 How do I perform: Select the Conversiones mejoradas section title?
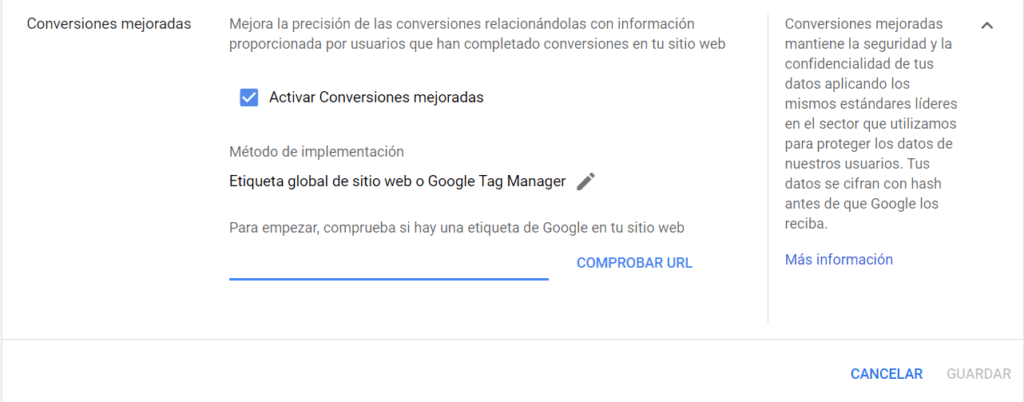(x=109, y=25)
